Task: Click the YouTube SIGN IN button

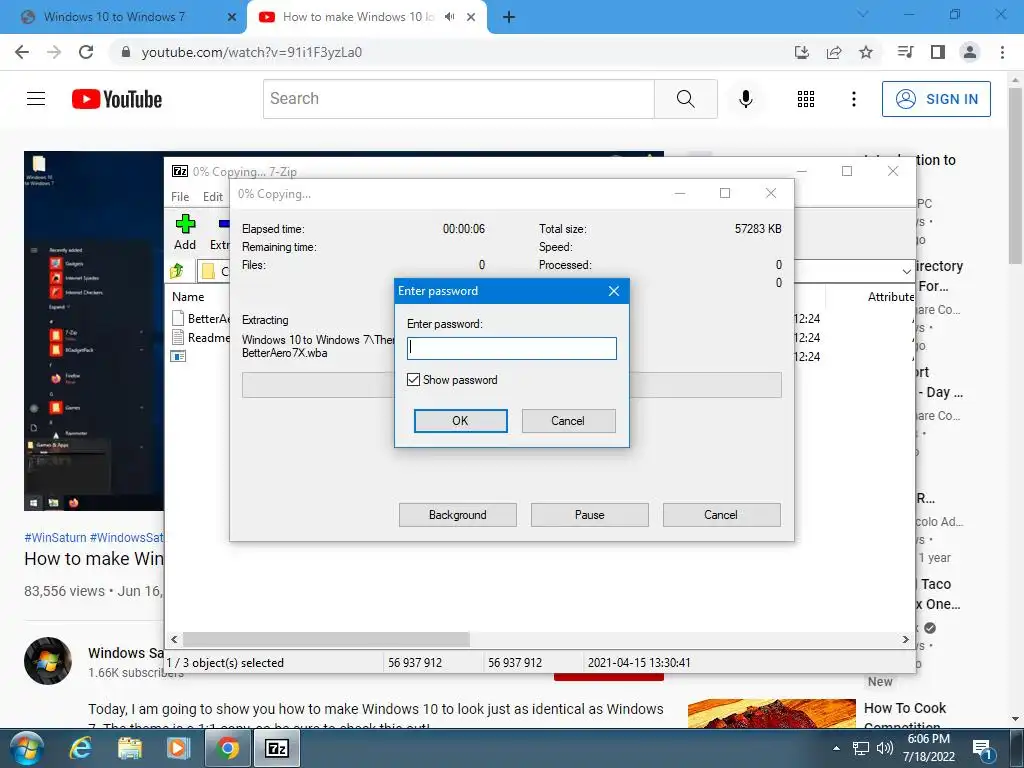Action: 936,99
